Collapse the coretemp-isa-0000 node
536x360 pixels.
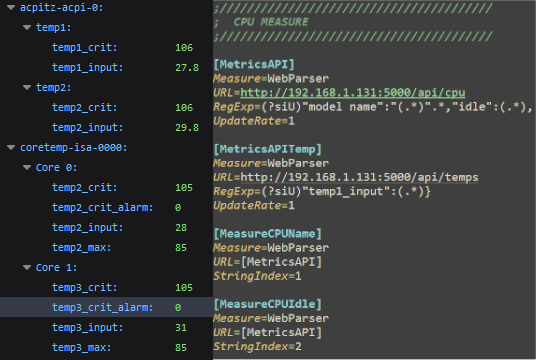[x=11, y=147]
